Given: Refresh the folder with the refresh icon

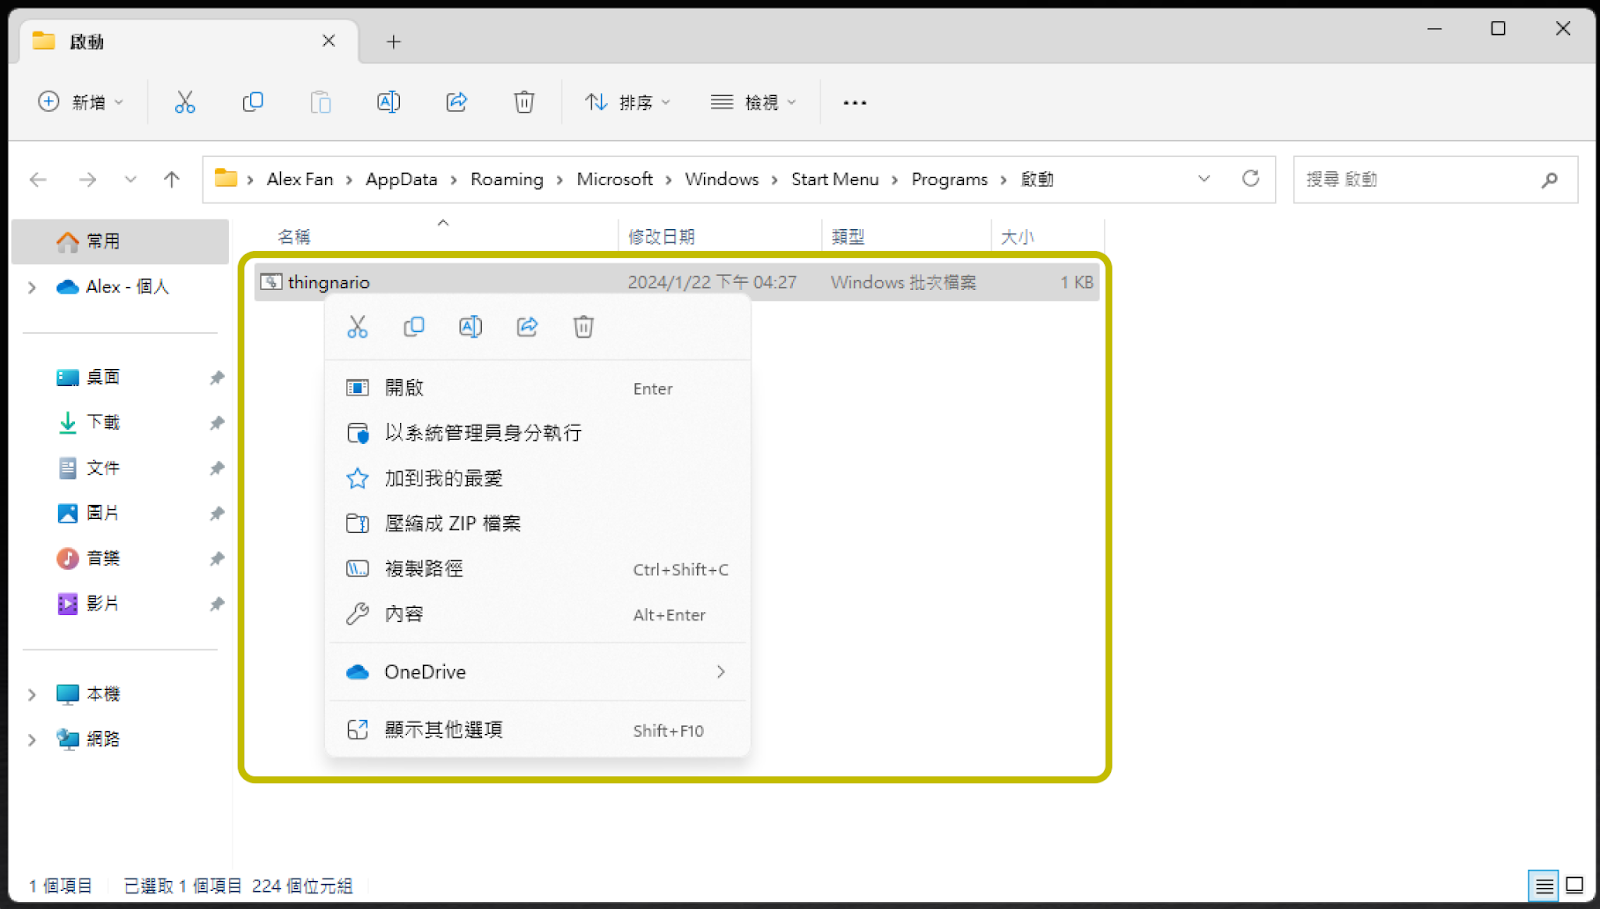Looking at the screenshot, I should pos(1251,179).
